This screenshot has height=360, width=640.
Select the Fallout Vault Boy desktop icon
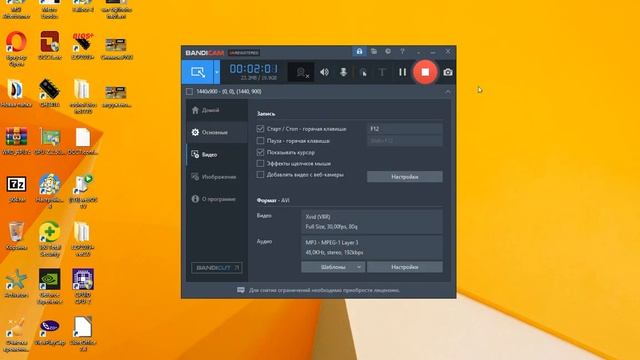50,190
